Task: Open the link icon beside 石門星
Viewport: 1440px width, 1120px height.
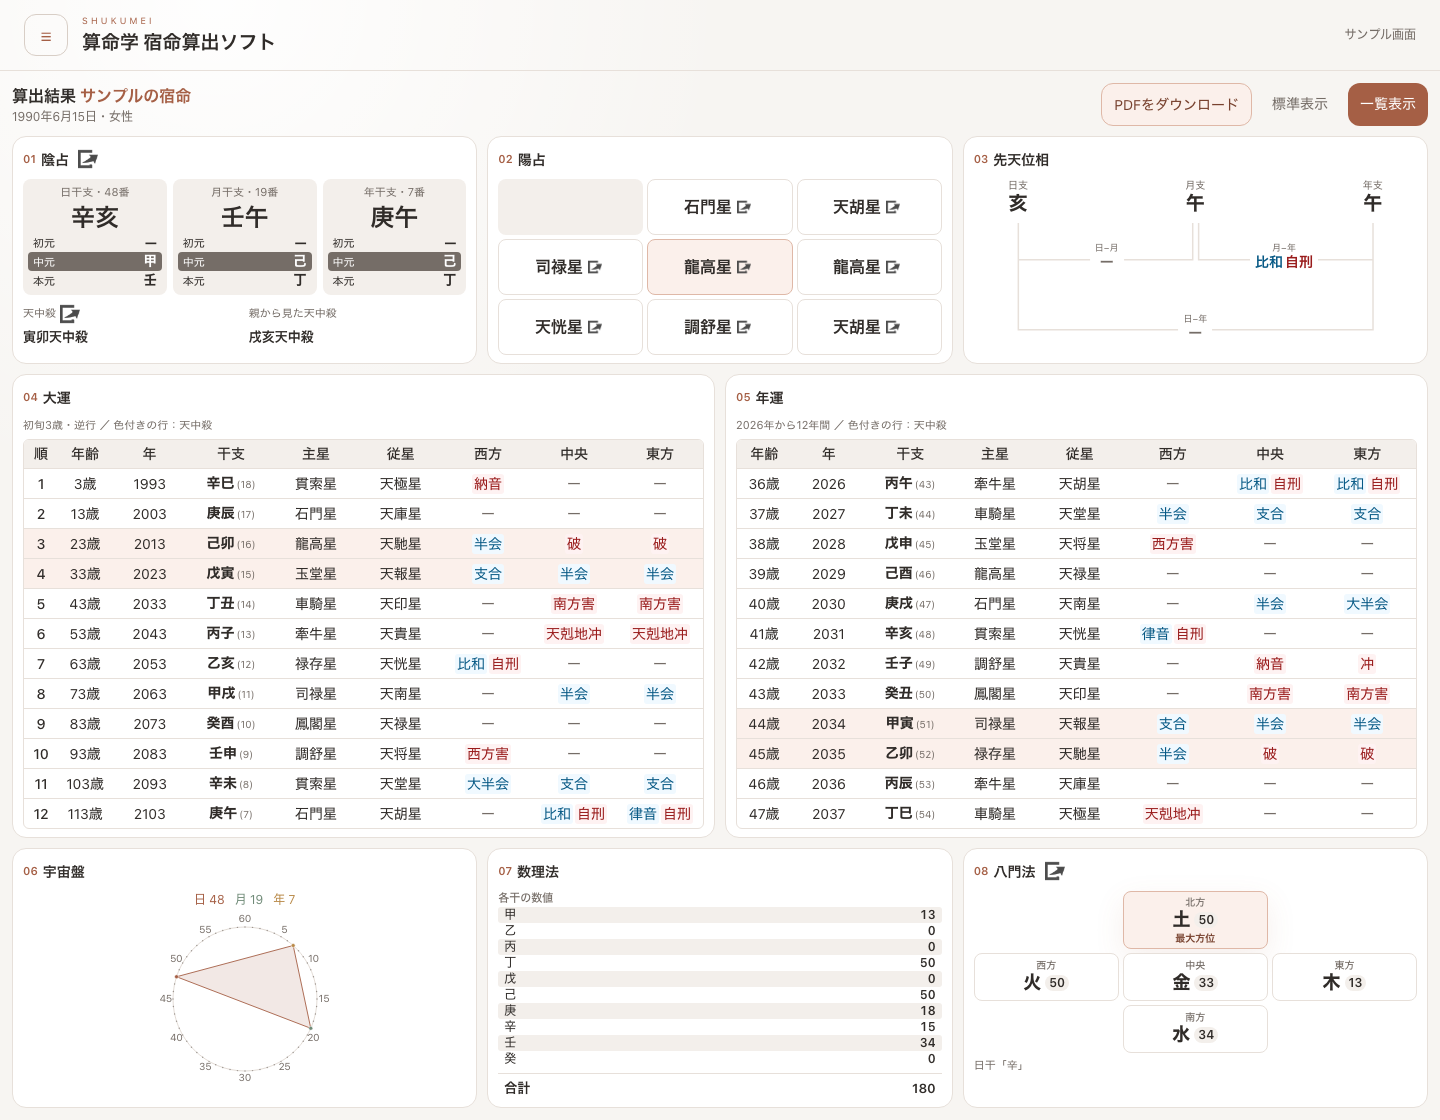Action: [744, 207]
